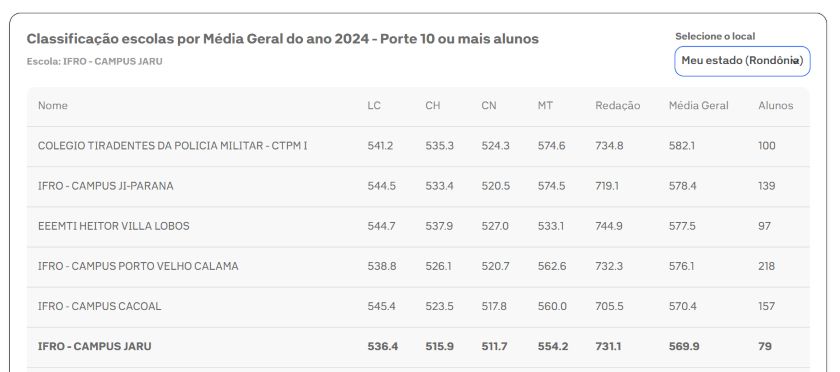This screenshot has width=840, height=372.
Task: Select the bold IFRO - CAMPUS JARU row
Action: [x=418, y=347]
